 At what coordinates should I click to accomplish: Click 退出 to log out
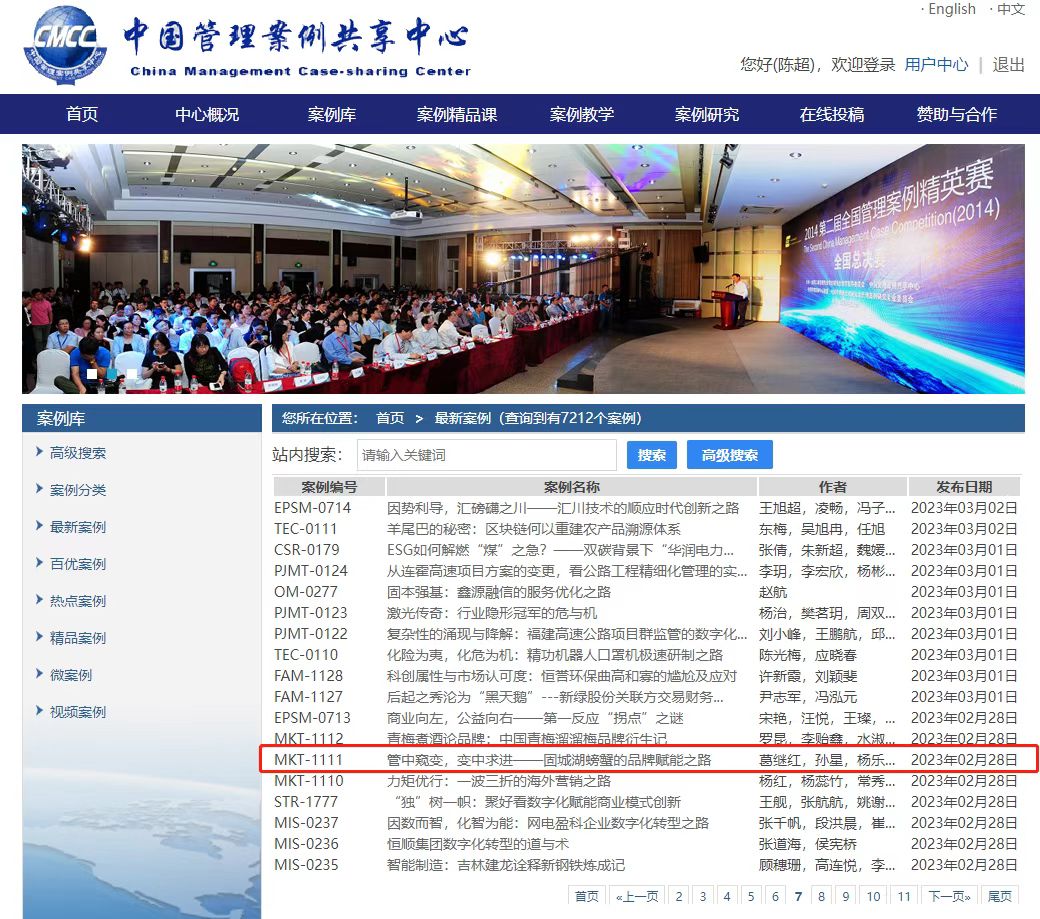pos(1008,64)
